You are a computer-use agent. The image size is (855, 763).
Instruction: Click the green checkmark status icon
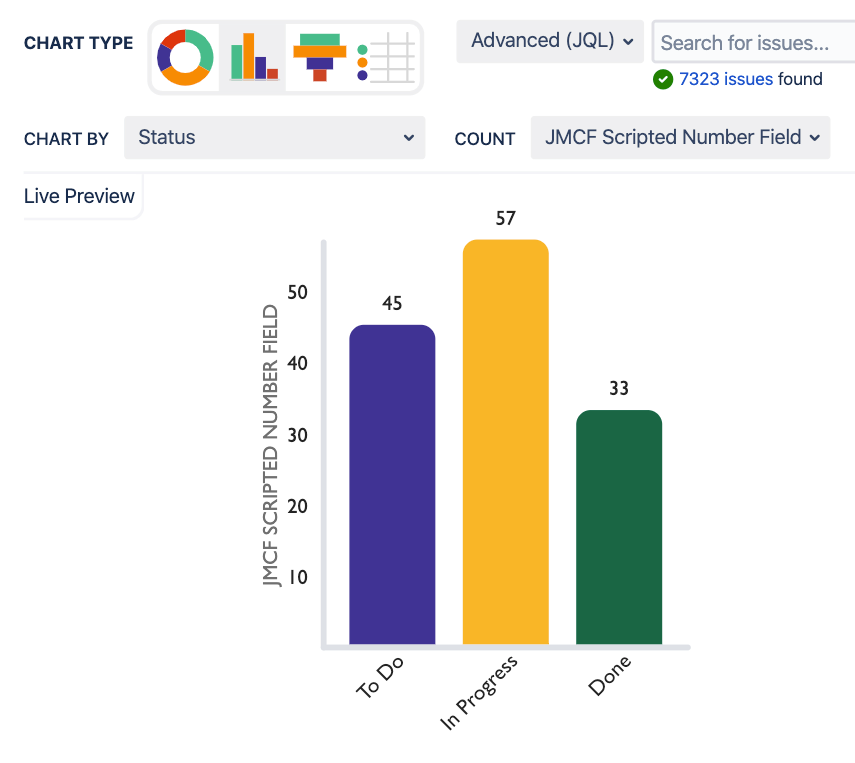(662, 79)
